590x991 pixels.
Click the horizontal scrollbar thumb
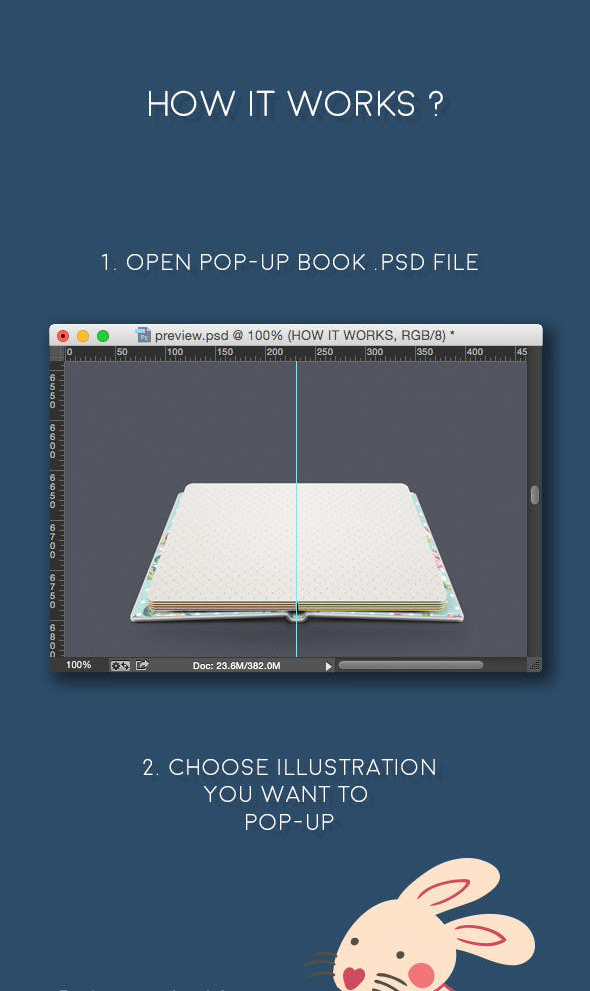(x=411, y=665)
